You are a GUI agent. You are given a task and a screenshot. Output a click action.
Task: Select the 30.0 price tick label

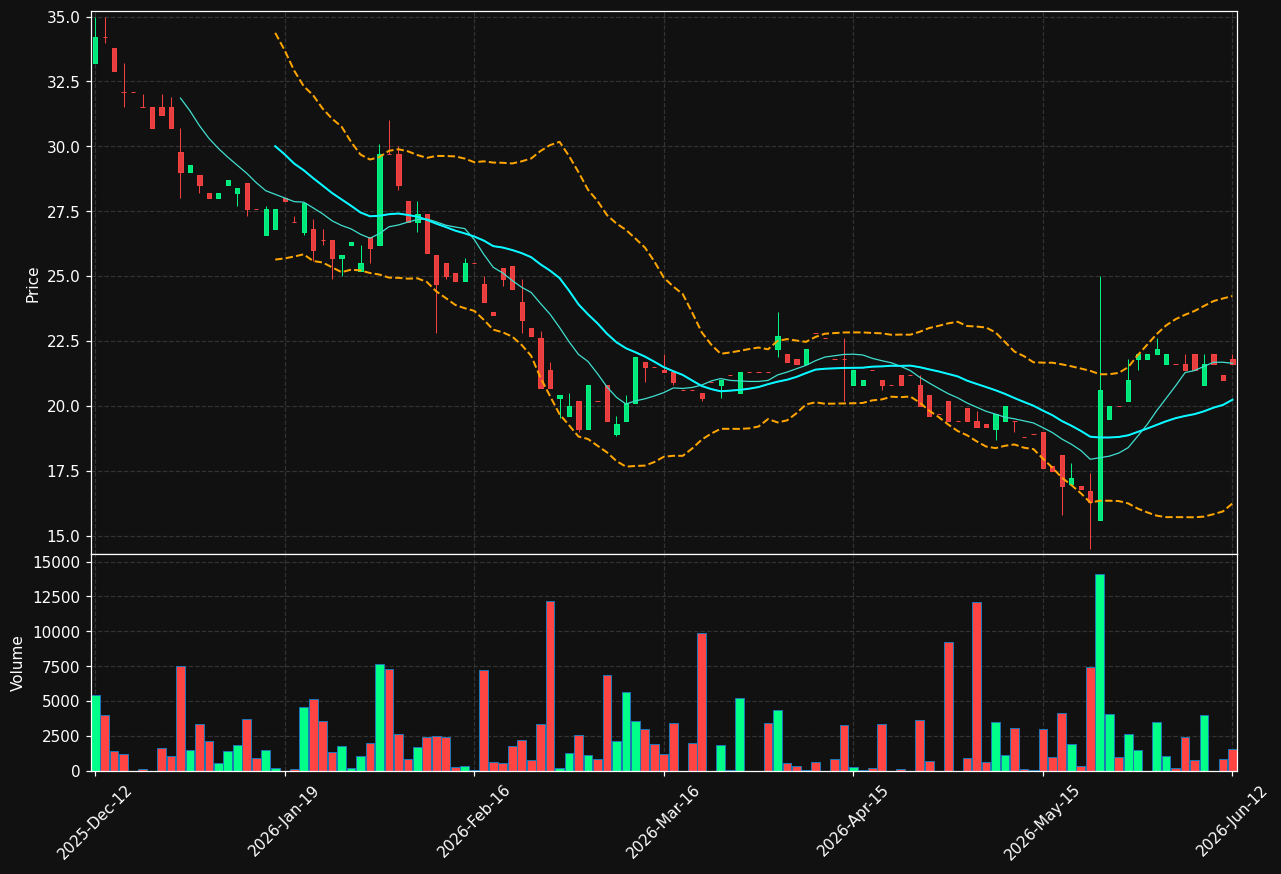click(x=64, y=147)
